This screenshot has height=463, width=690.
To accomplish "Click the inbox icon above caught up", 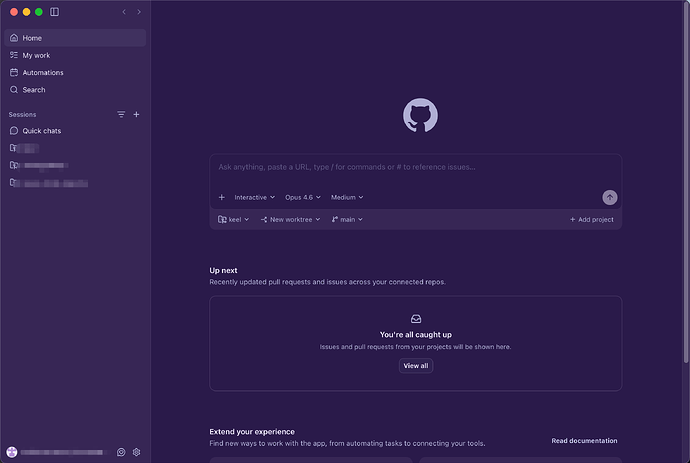I will coord(416,319).
